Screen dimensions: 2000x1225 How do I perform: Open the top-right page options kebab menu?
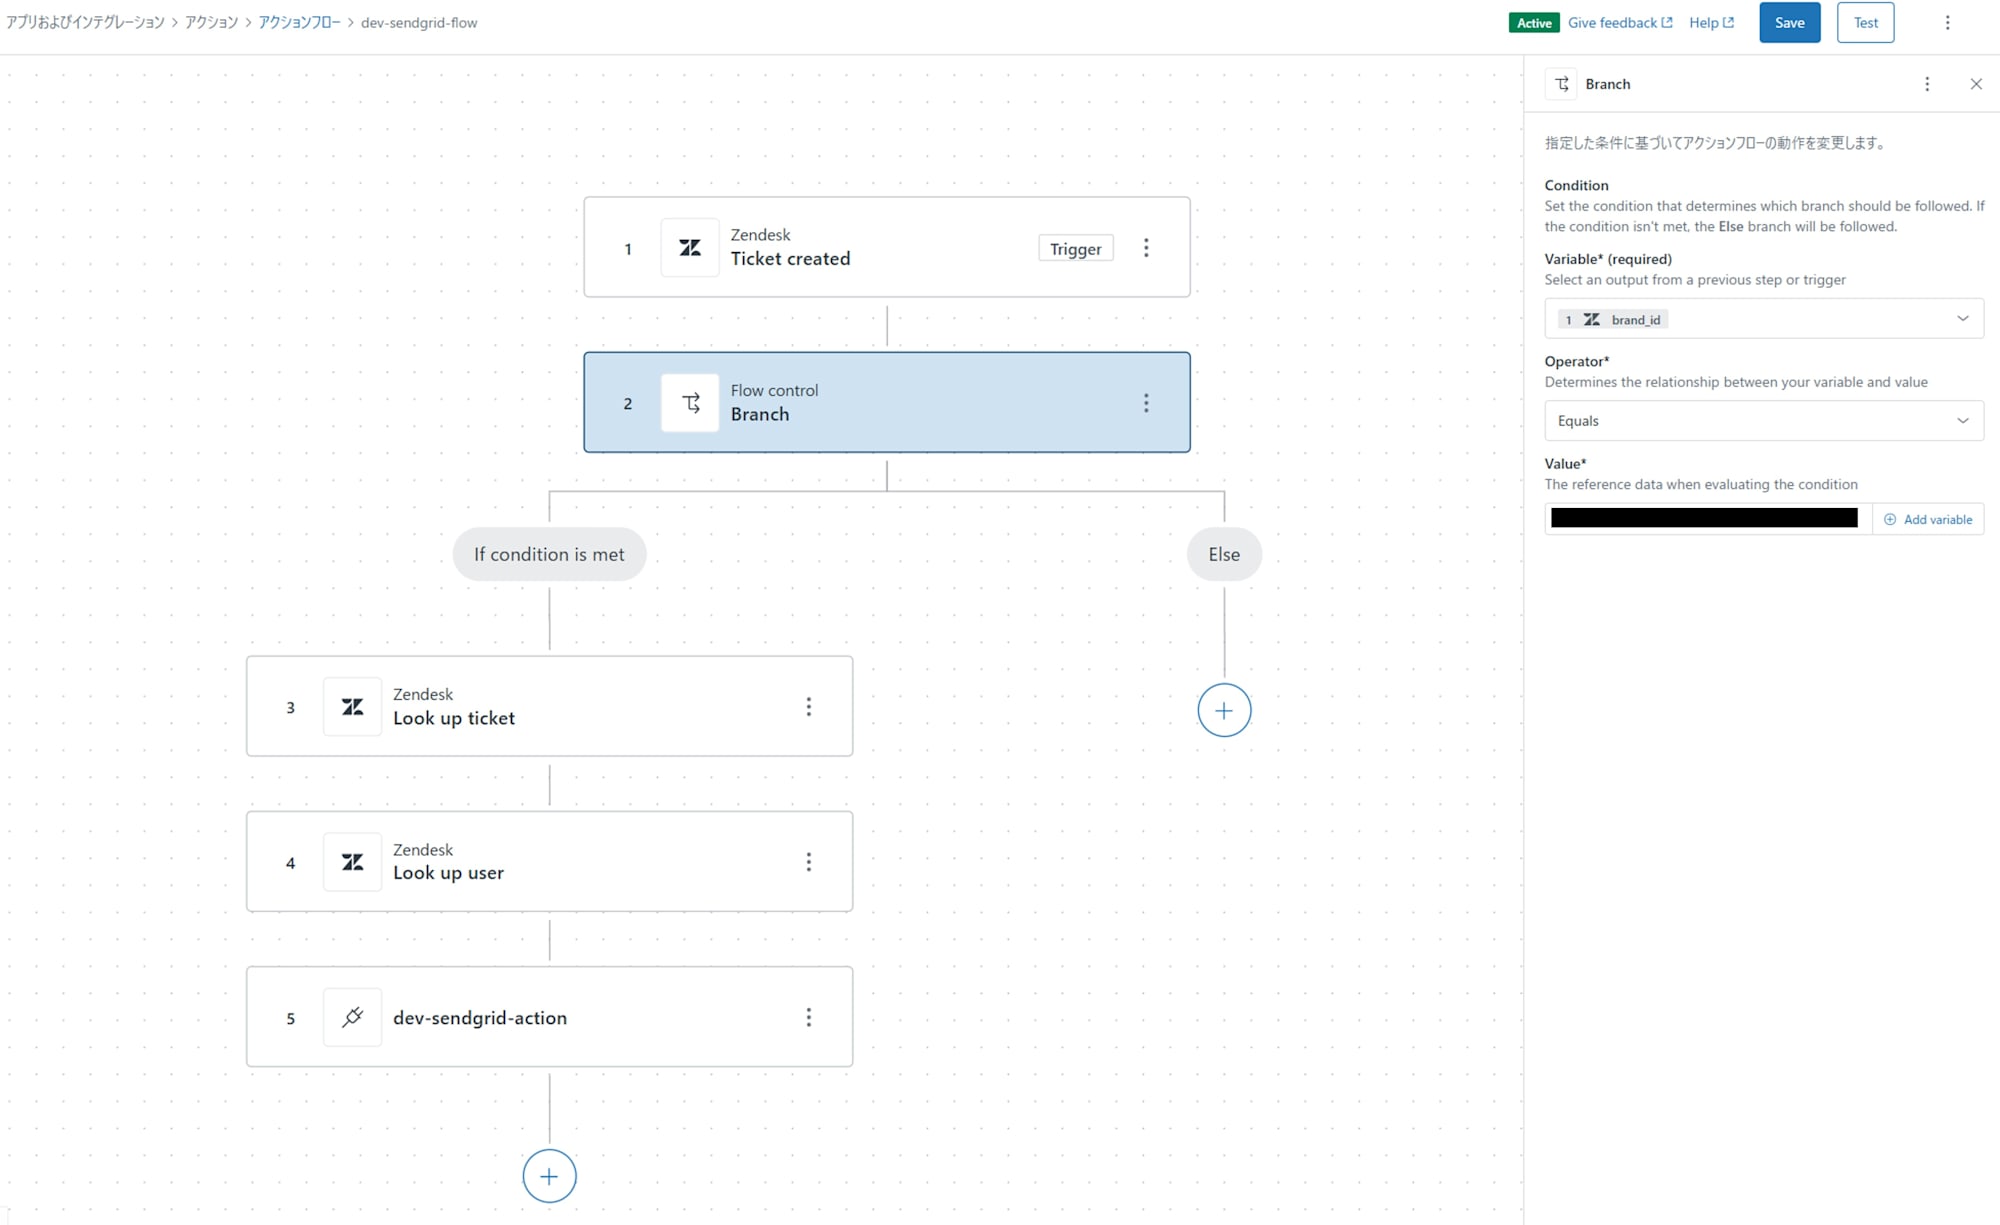1947,23
